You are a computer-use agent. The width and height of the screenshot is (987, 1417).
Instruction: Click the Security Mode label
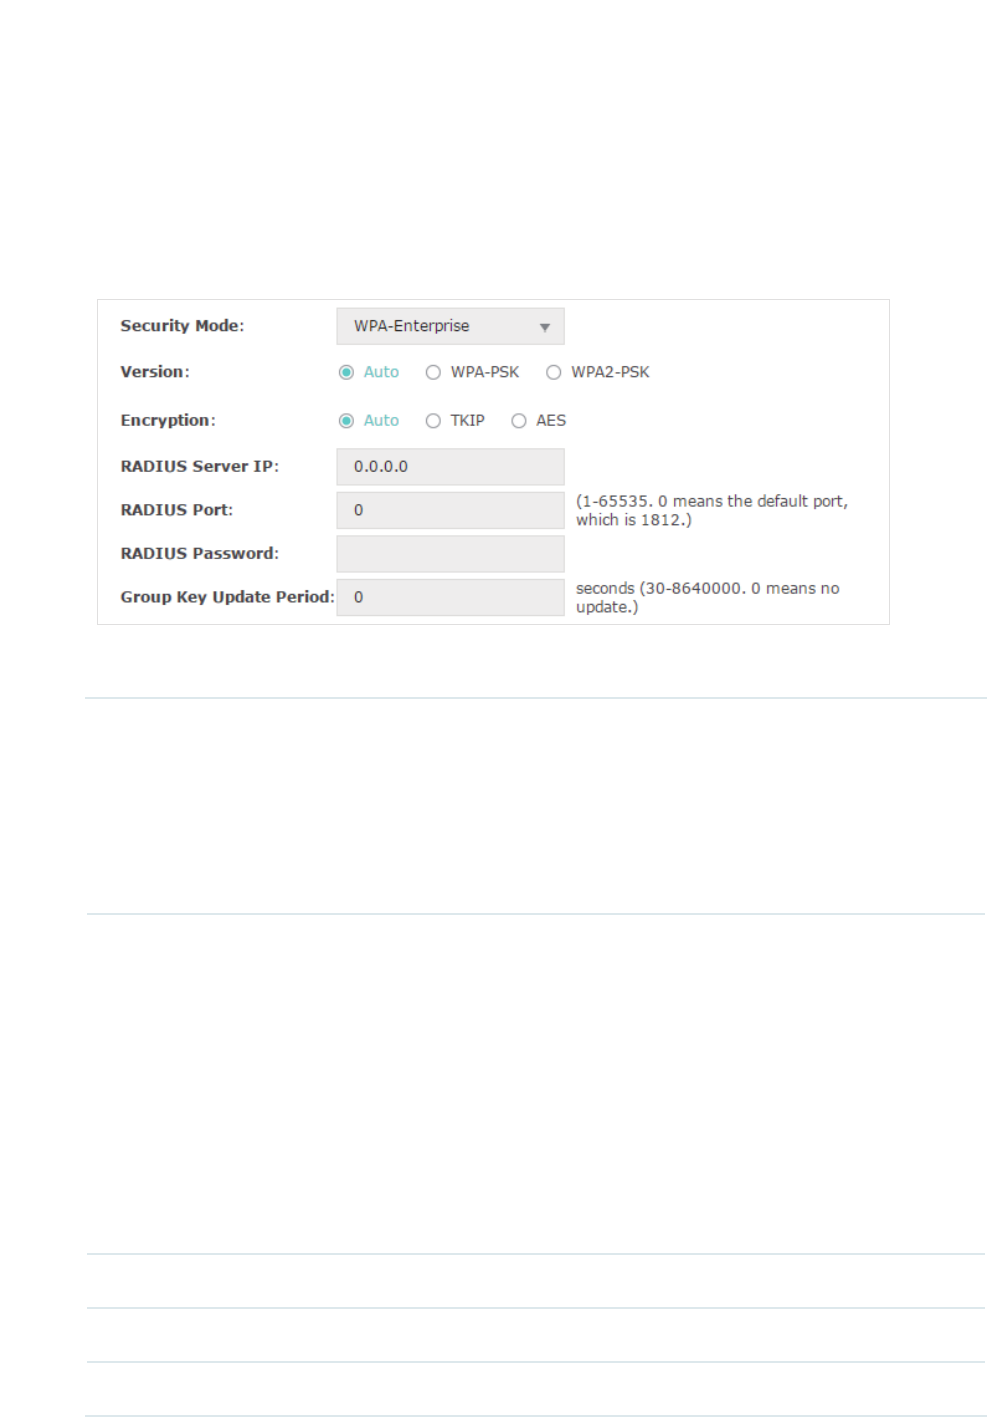coord(182,326)
